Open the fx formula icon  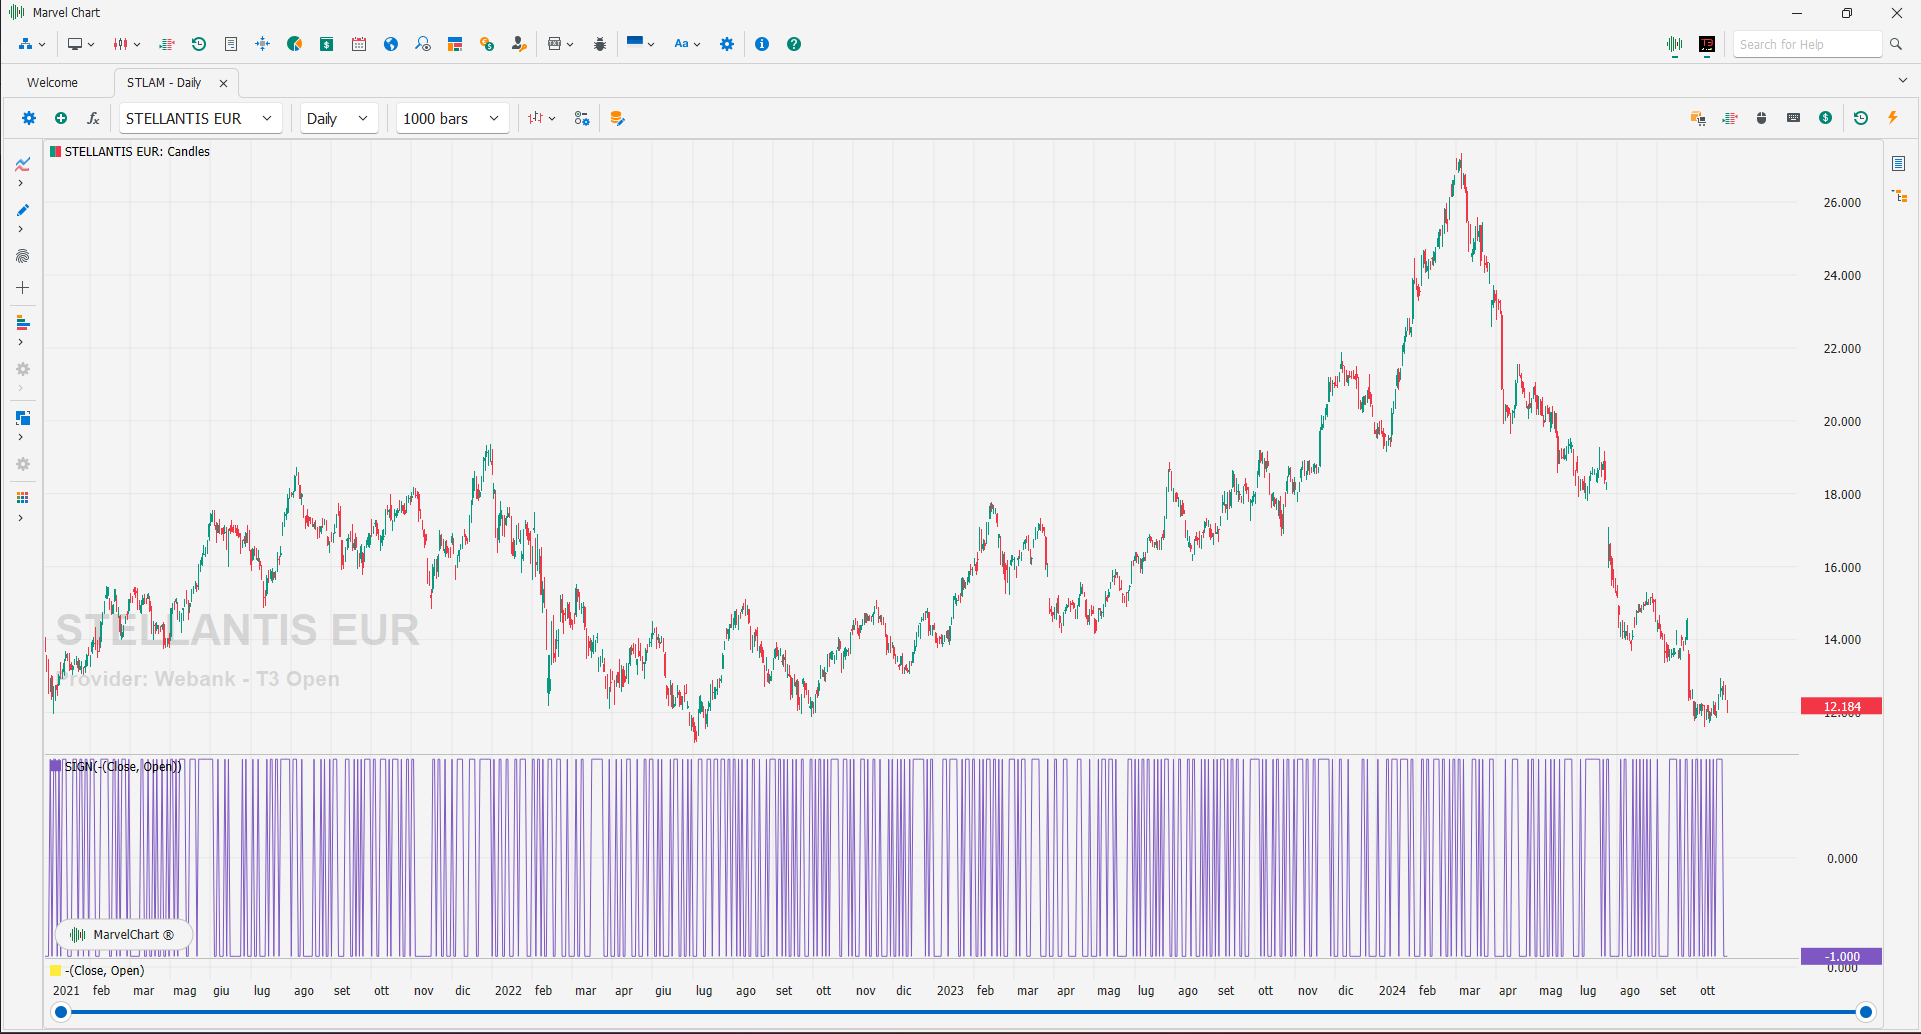93,118
